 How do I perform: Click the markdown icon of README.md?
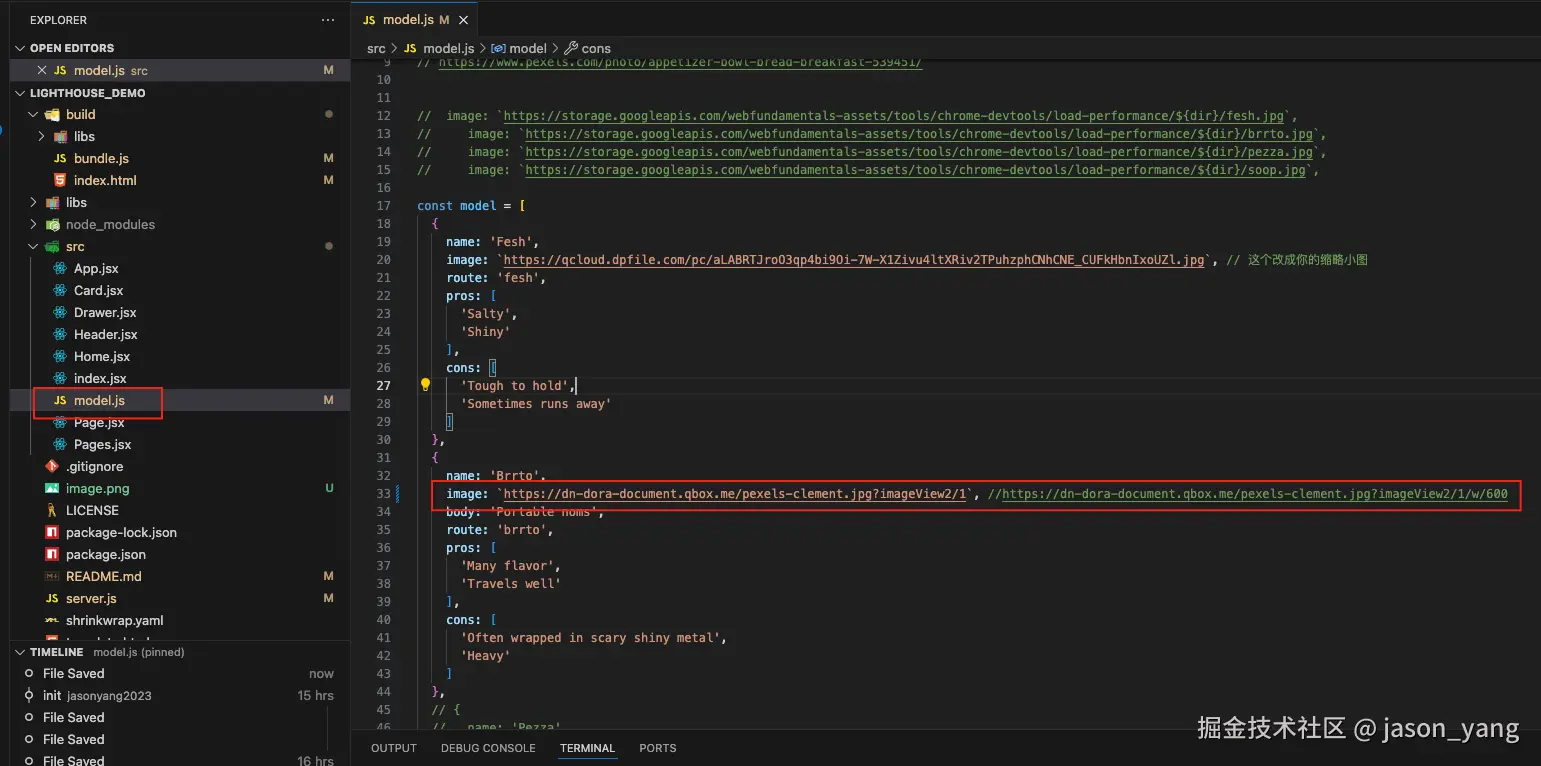point(52,576)
